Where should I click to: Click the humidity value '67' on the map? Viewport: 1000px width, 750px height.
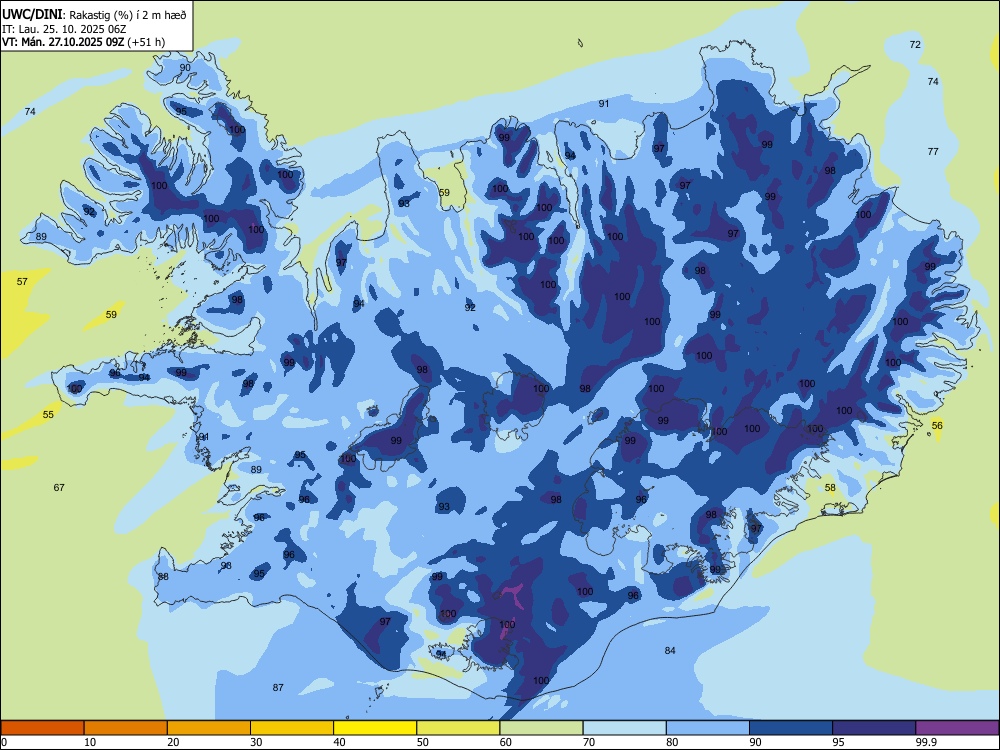(59, 488)
